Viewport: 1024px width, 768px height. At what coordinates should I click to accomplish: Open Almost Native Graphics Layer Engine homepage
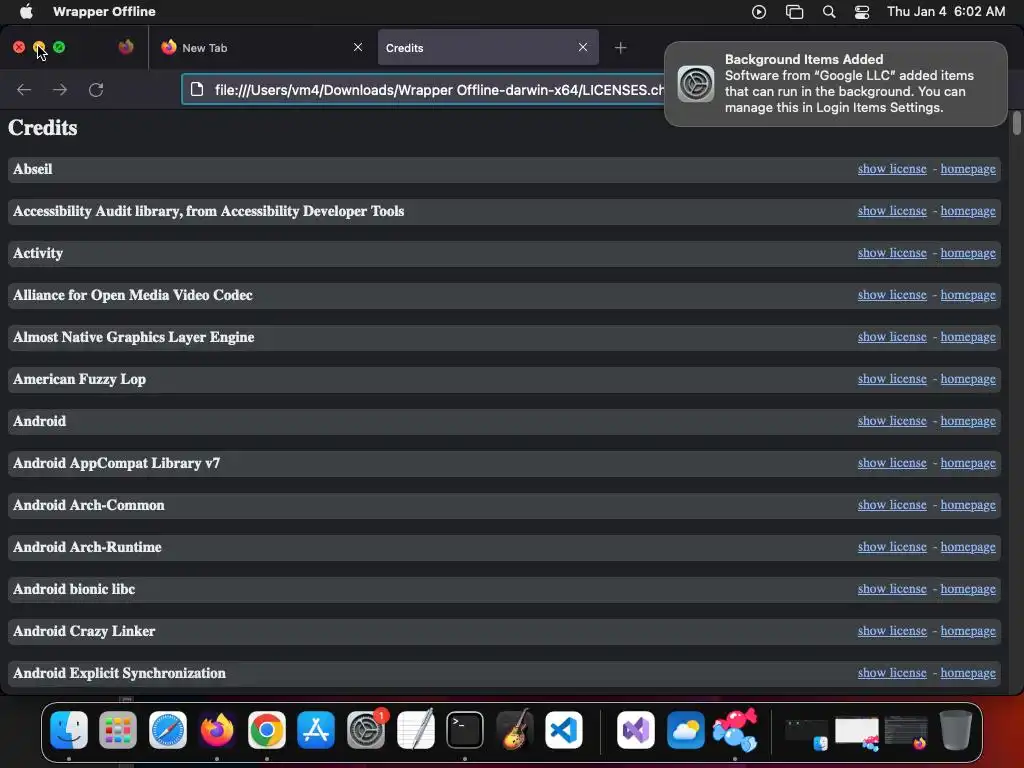point(968,336)
